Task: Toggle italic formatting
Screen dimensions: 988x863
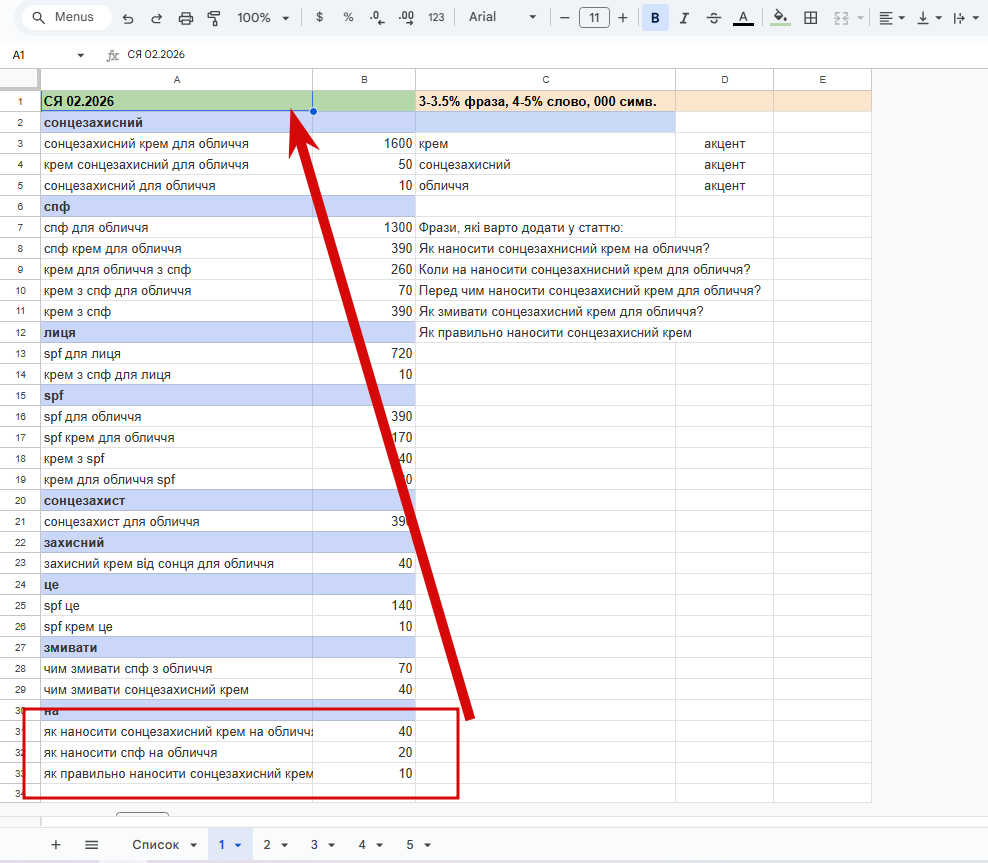Action: click(684, 18)
